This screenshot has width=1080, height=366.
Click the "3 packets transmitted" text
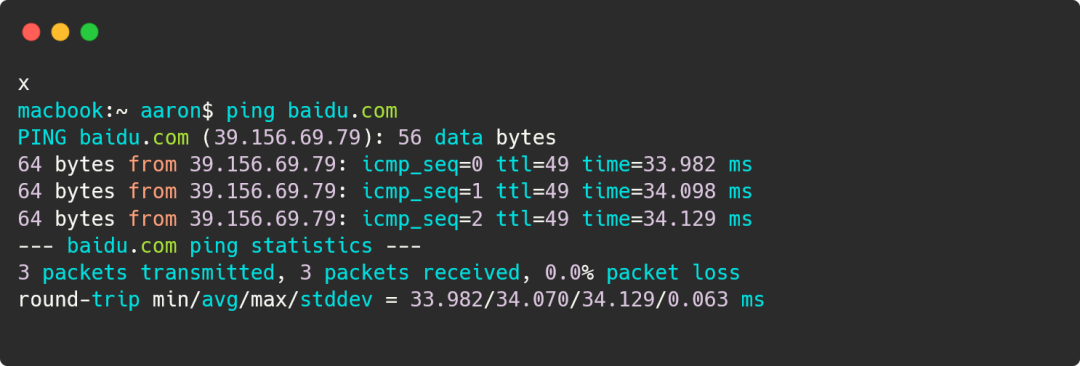pyautogui.click(x=146, y=274)
